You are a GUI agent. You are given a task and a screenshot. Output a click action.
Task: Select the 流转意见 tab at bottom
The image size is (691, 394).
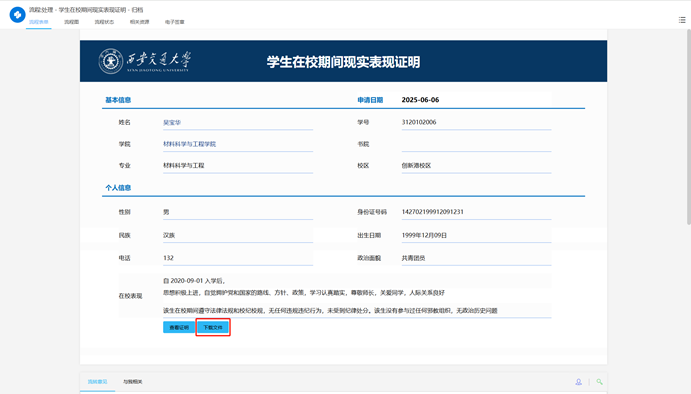point(97,382)
